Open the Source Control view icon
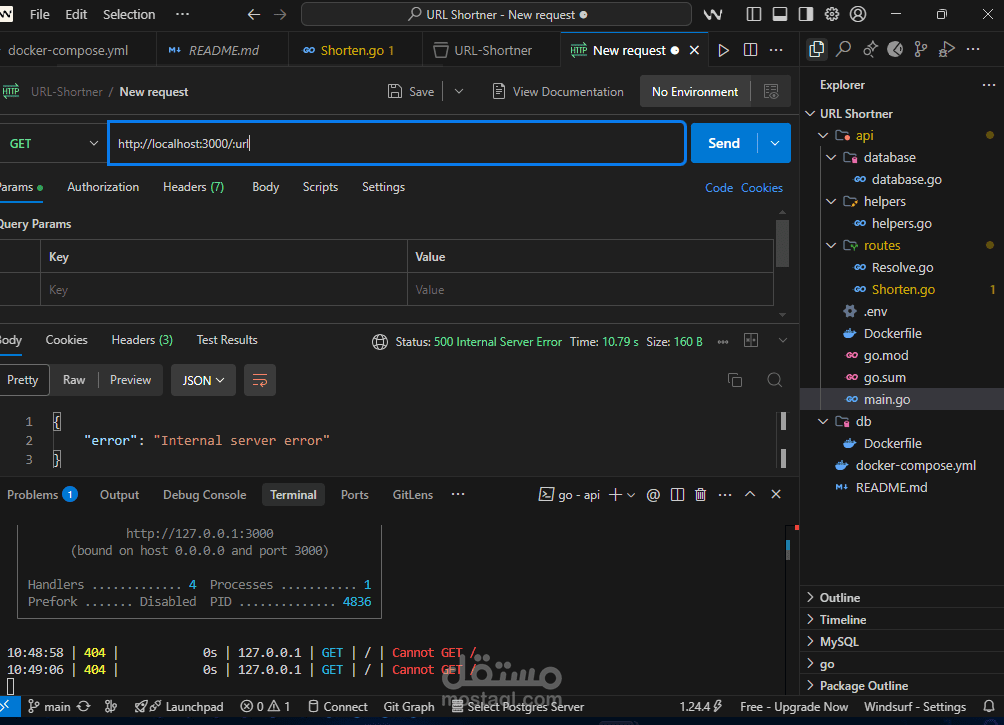The image size is (1004, 725). pyautogui.click(x=921, y=49)
